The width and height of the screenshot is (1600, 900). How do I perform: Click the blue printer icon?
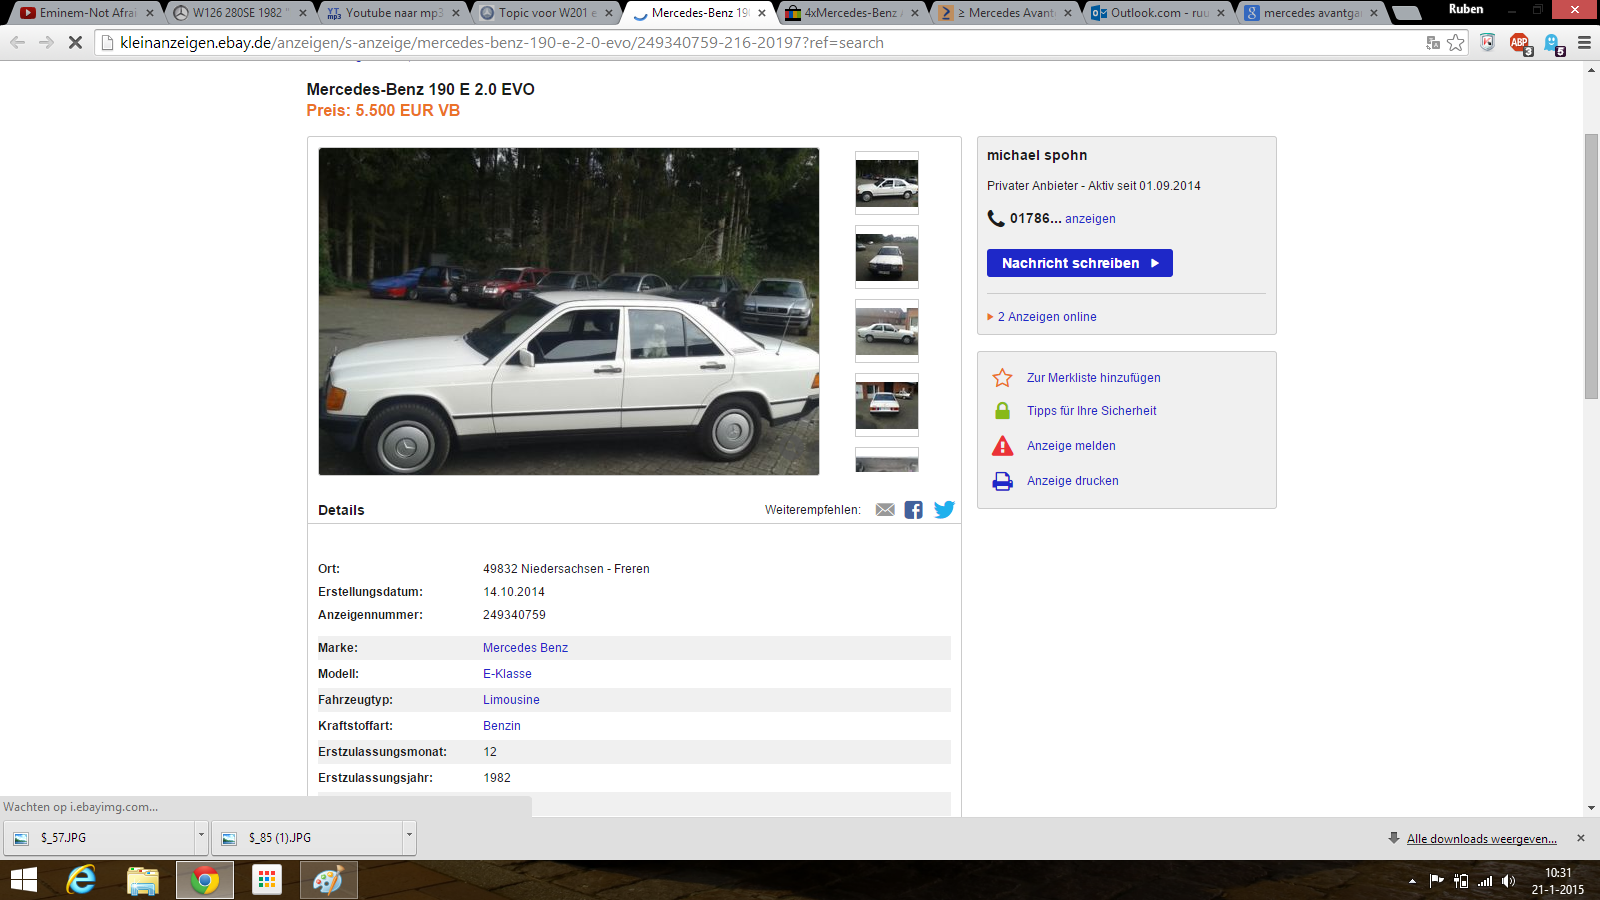pyautogui.click(x=1002, y=481)
